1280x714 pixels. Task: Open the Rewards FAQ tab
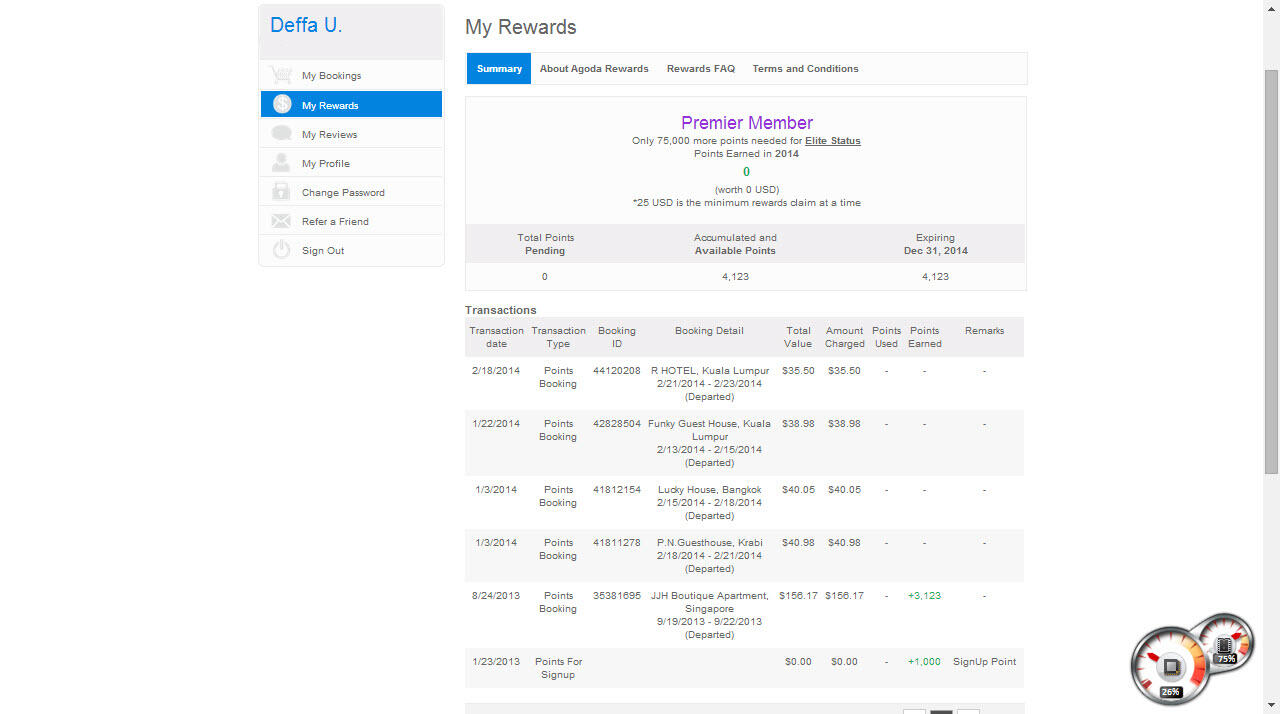point(701,68)
